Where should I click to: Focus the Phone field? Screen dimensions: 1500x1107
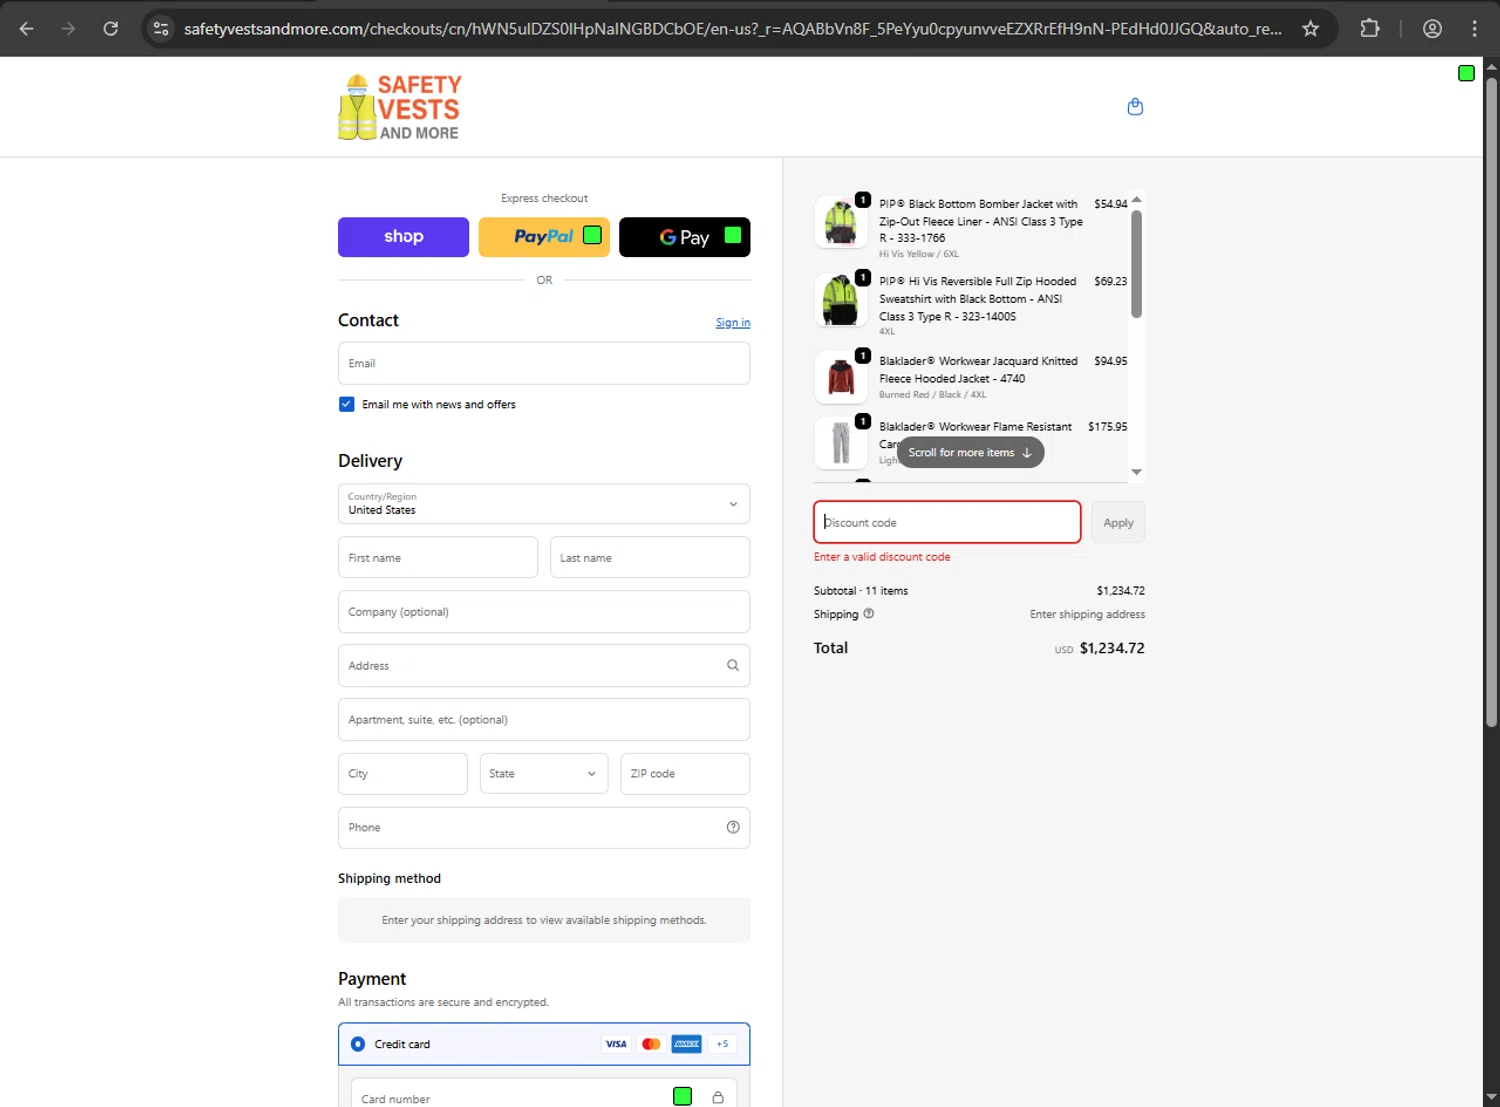tap(544, 827)
